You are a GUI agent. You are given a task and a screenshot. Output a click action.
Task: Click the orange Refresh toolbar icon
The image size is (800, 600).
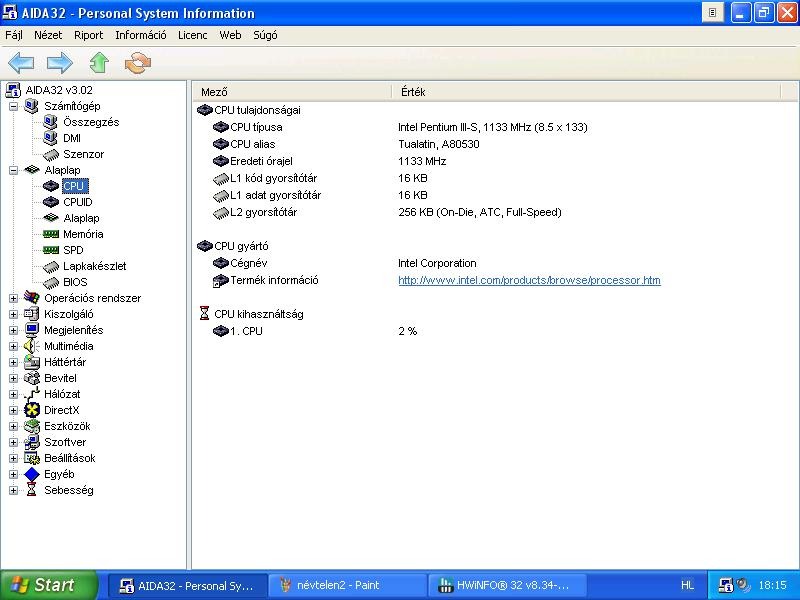138,63
